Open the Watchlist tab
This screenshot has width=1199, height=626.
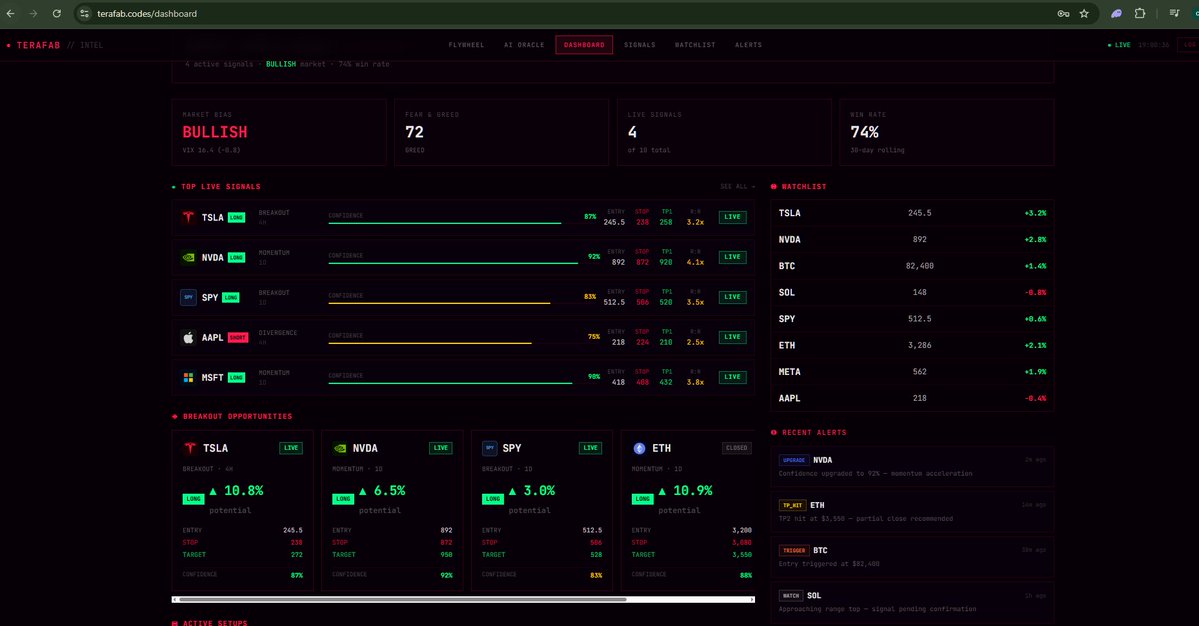coord(695,45)
